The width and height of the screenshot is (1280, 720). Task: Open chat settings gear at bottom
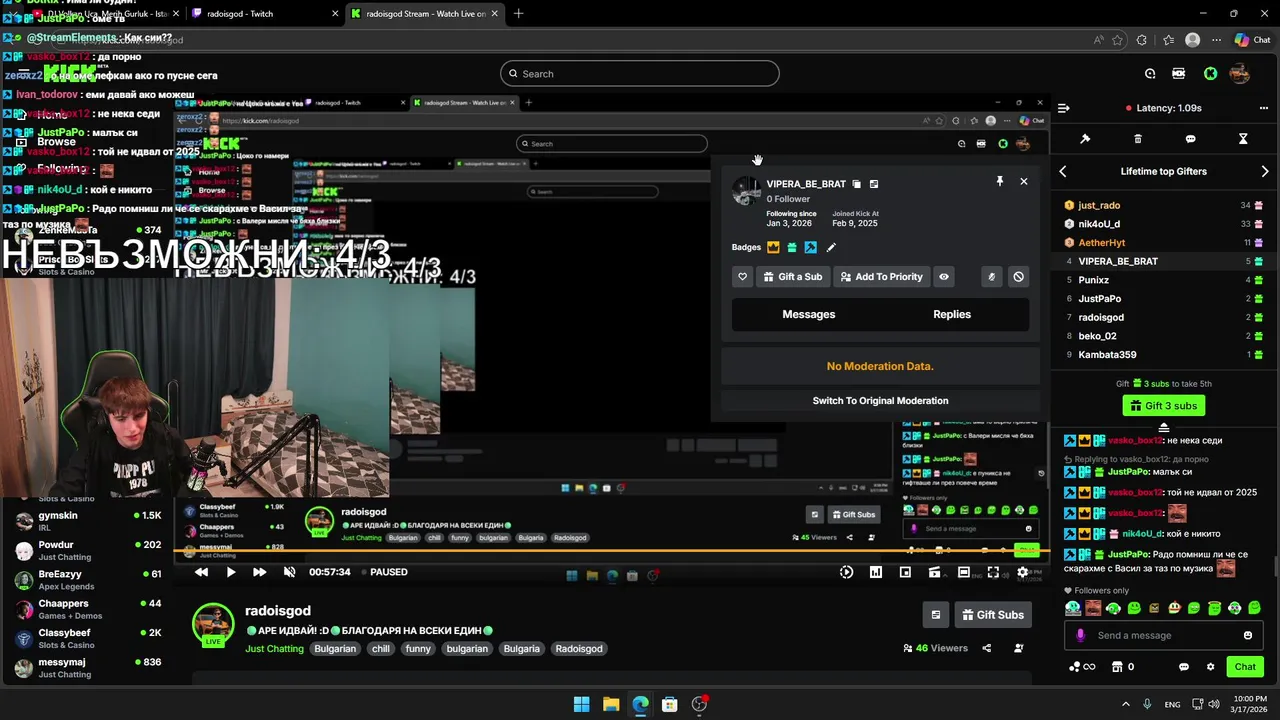point(1210,667)
